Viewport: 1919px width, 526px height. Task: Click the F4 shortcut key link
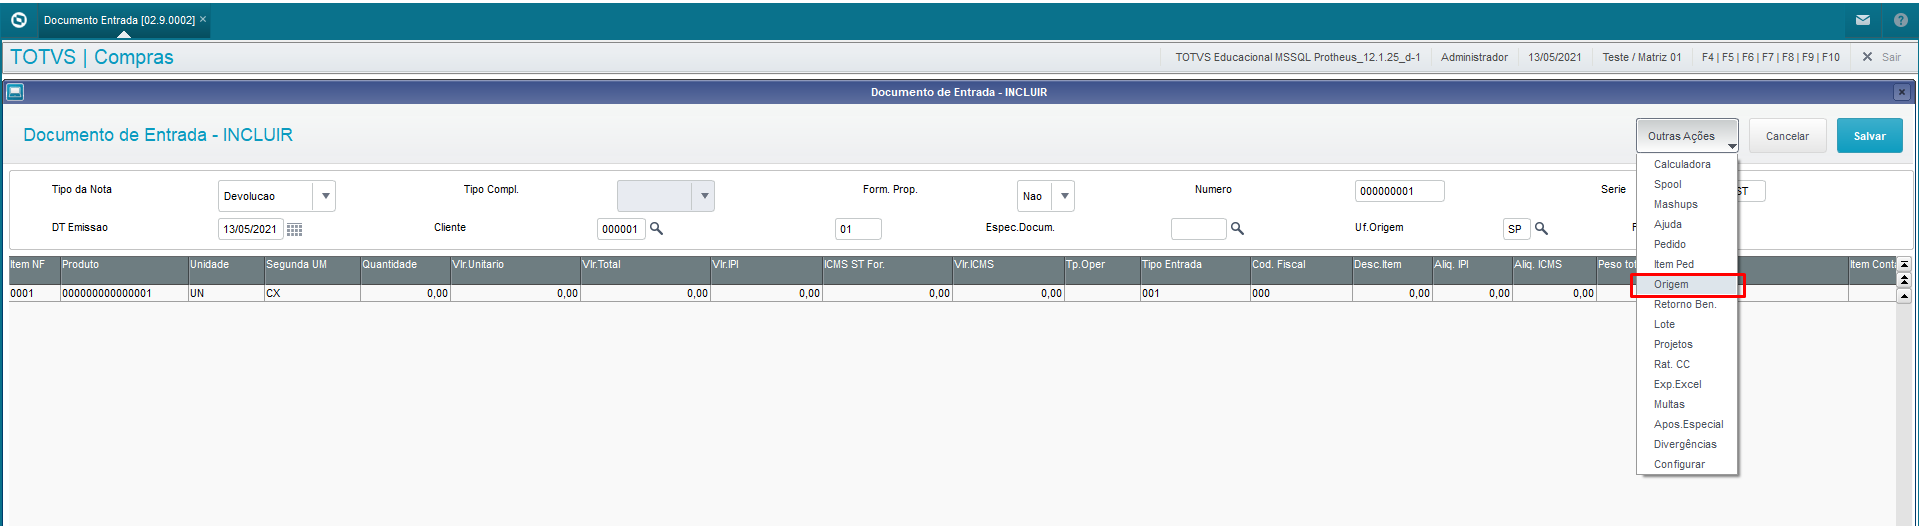point(1708,57)
